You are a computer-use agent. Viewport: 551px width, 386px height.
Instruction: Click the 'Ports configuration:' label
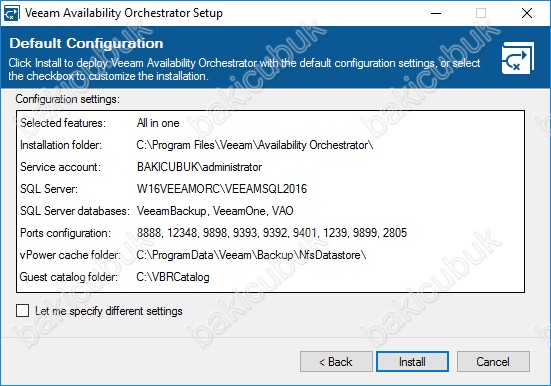click(65, 233)
